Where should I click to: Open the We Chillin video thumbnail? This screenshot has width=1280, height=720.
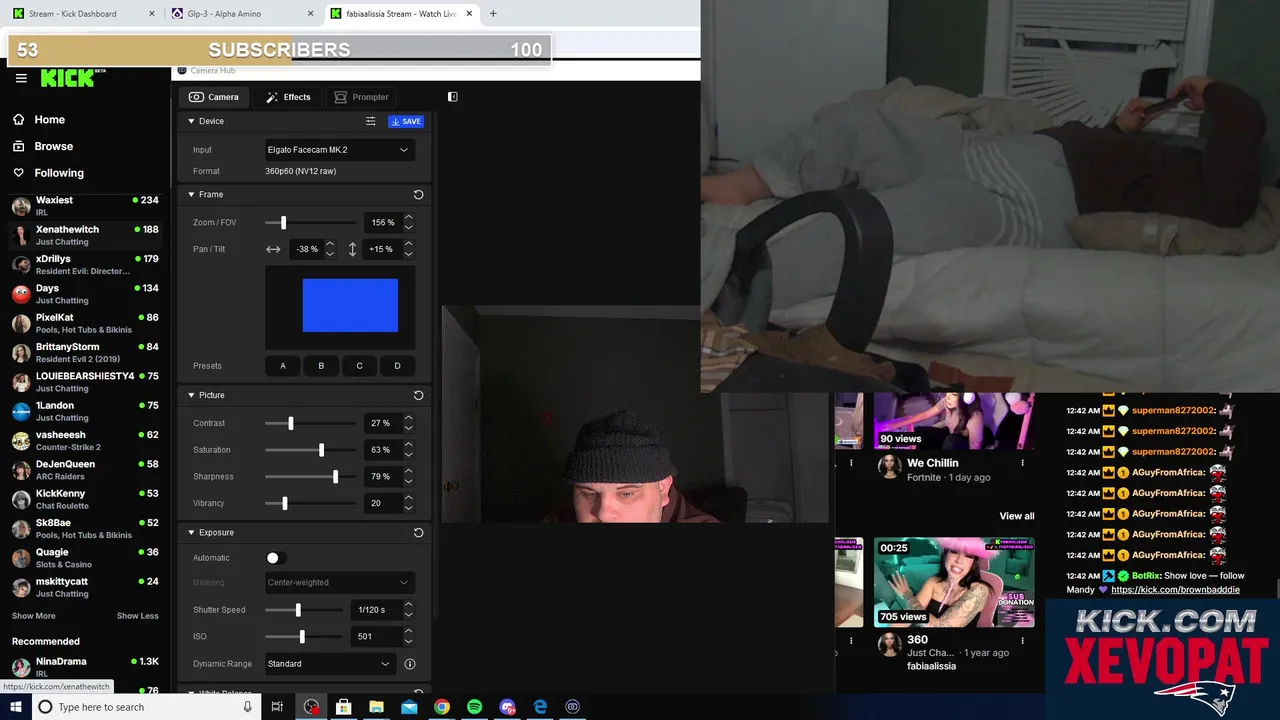(x=954, y=421)
